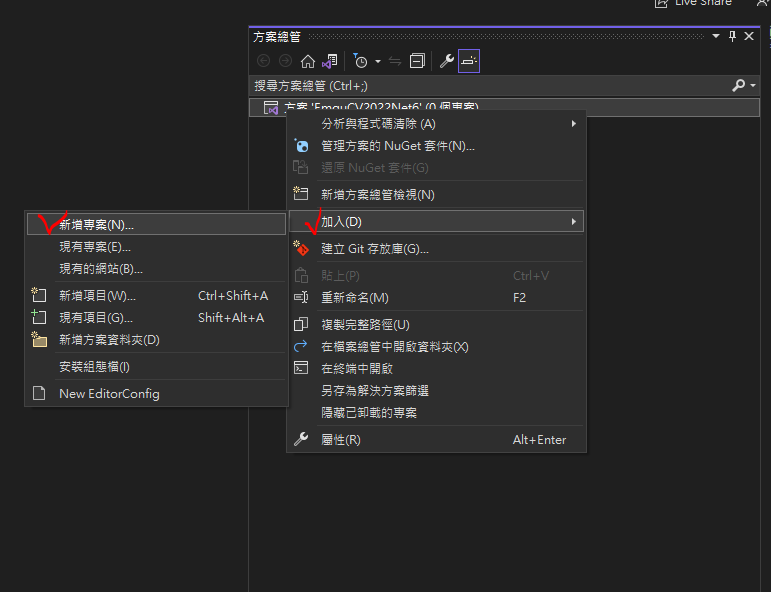
Task: Open the window position dropdown of 方案總管
Action: [x=716, y=36]
